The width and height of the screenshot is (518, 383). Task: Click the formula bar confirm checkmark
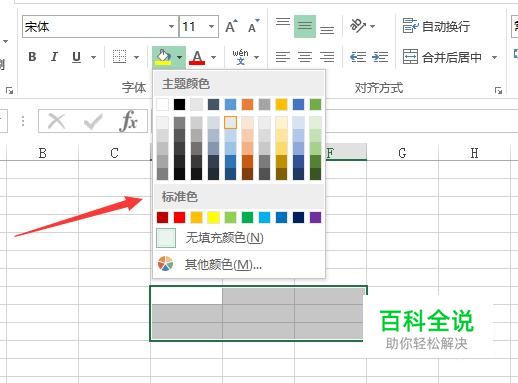click(x=93, y=121)
